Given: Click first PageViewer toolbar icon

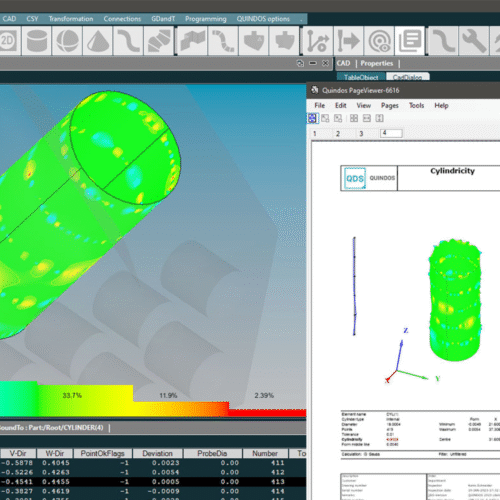Looking at the screenshot, I should click(313, 118).
